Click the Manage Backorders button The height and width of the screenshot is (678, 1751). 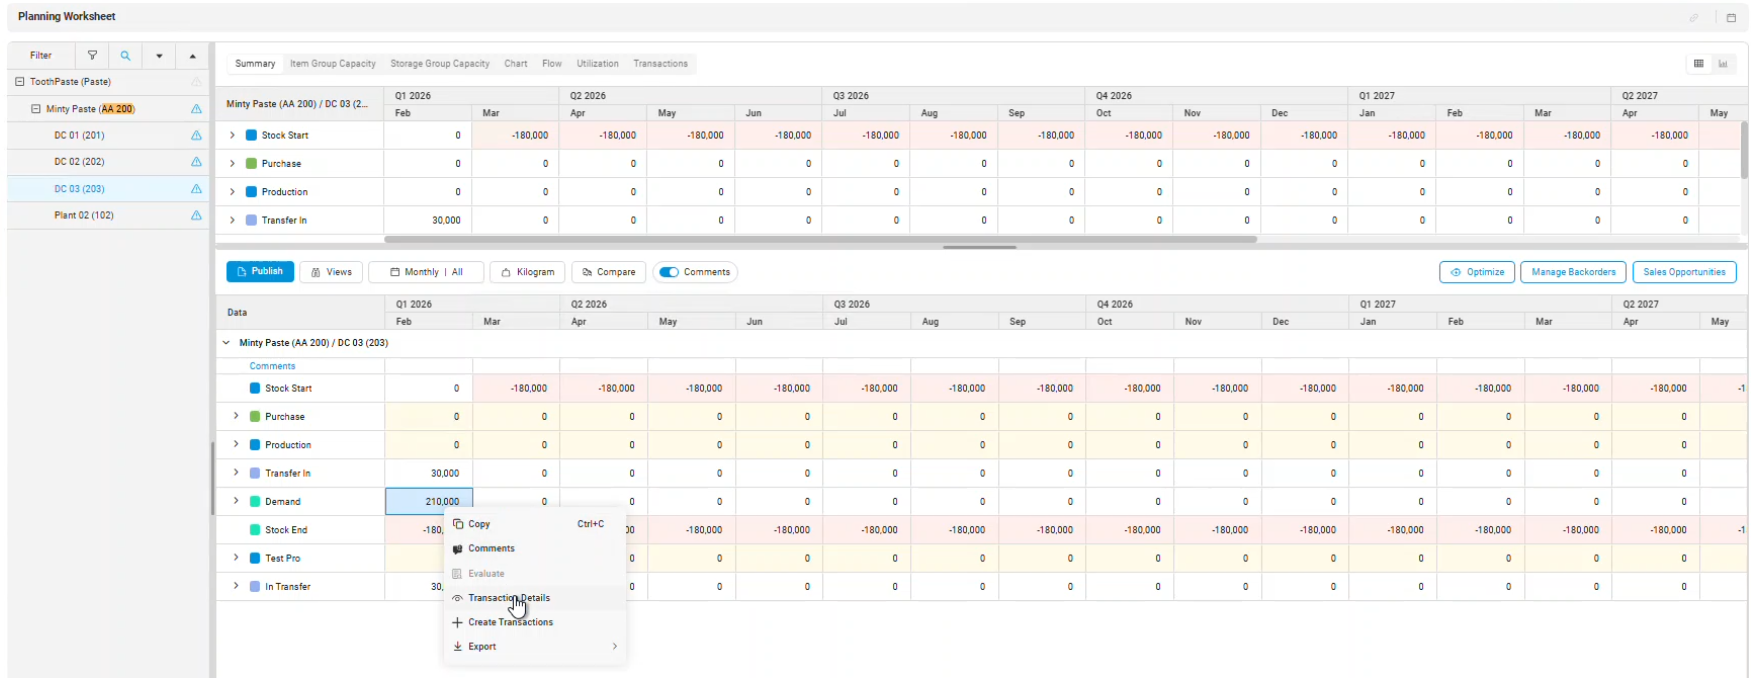coord(1572,272)
